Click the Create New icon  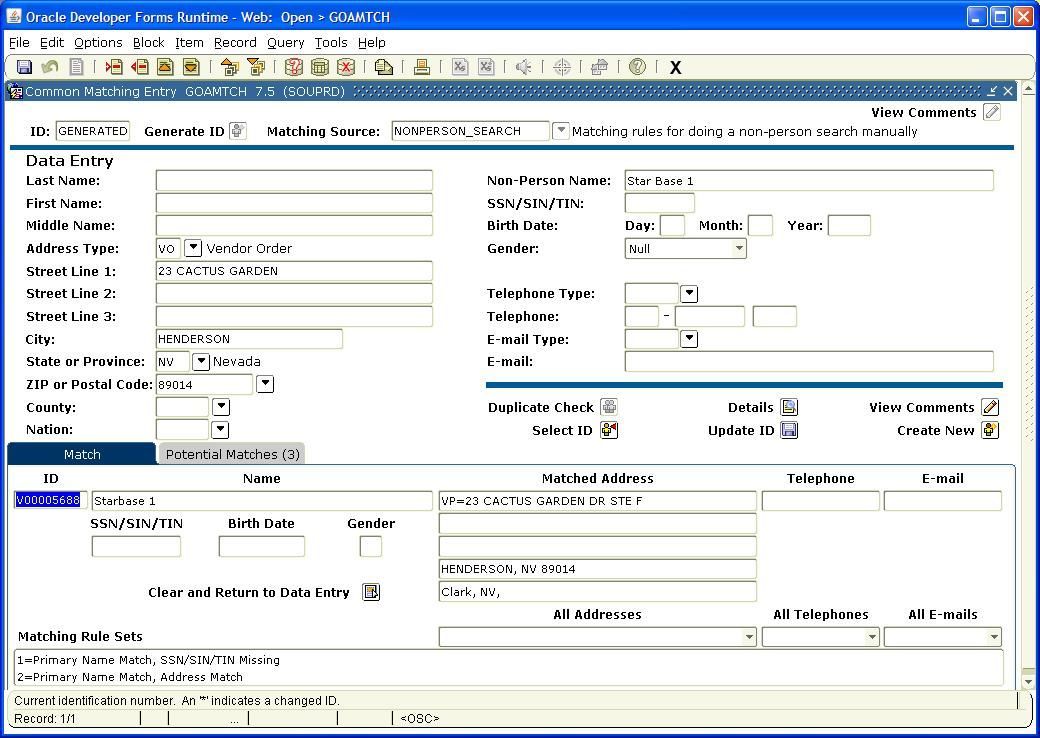pos(990,430)
